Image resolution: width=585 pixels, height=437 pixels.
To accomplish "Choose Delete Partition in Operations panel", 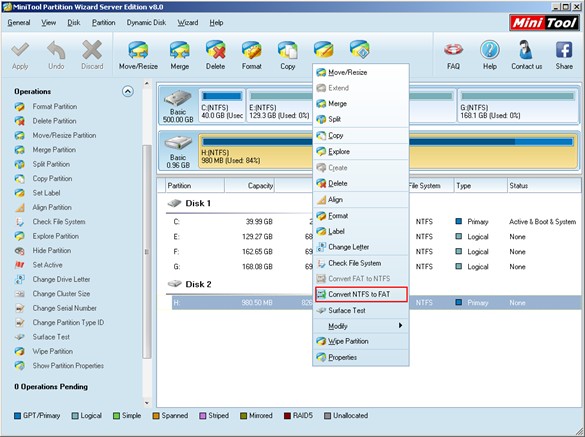I will pyautogui.click(x=54, y=121).
